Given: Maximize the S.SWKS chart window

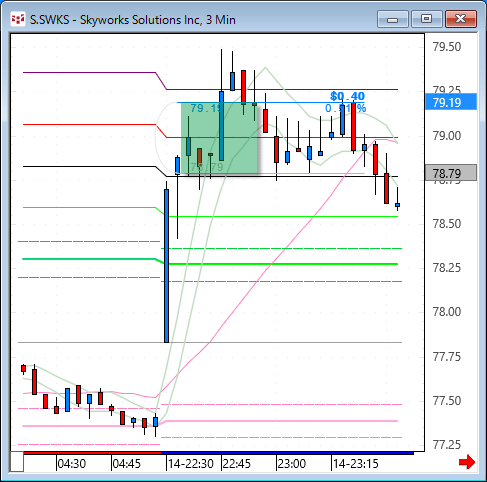Looking at the screenshot, I should tap(426, 19).
